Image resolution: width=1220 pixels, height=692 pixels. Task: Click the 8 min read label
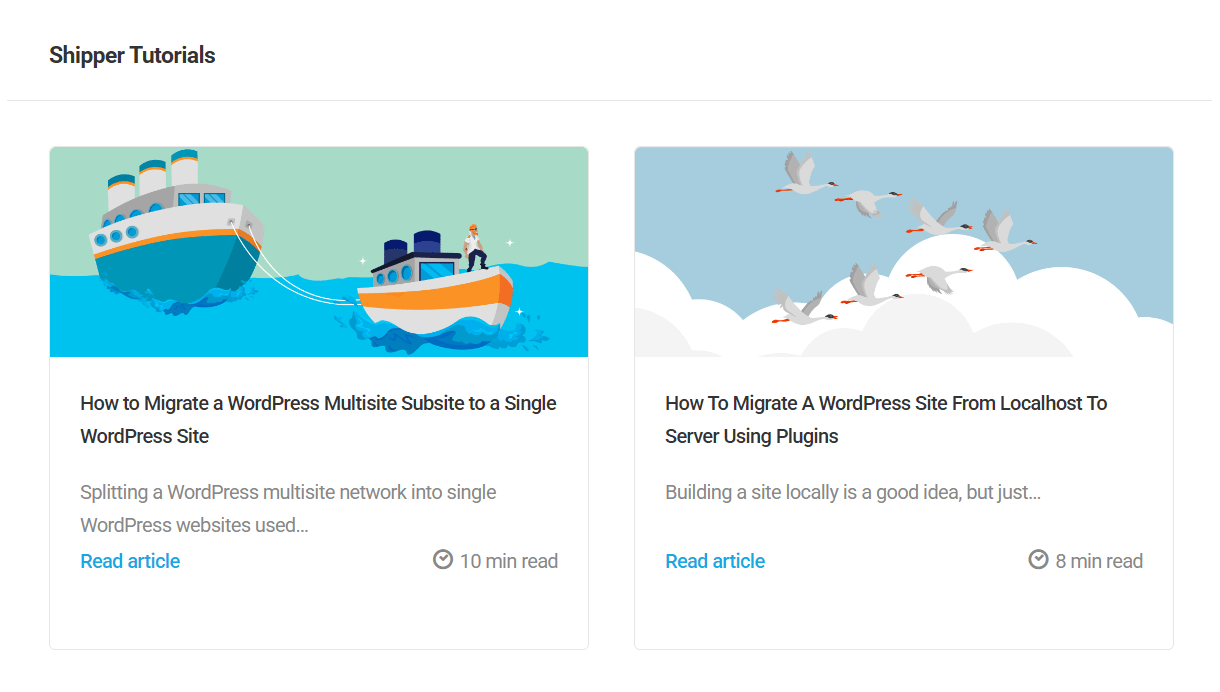pos(1097,560)
